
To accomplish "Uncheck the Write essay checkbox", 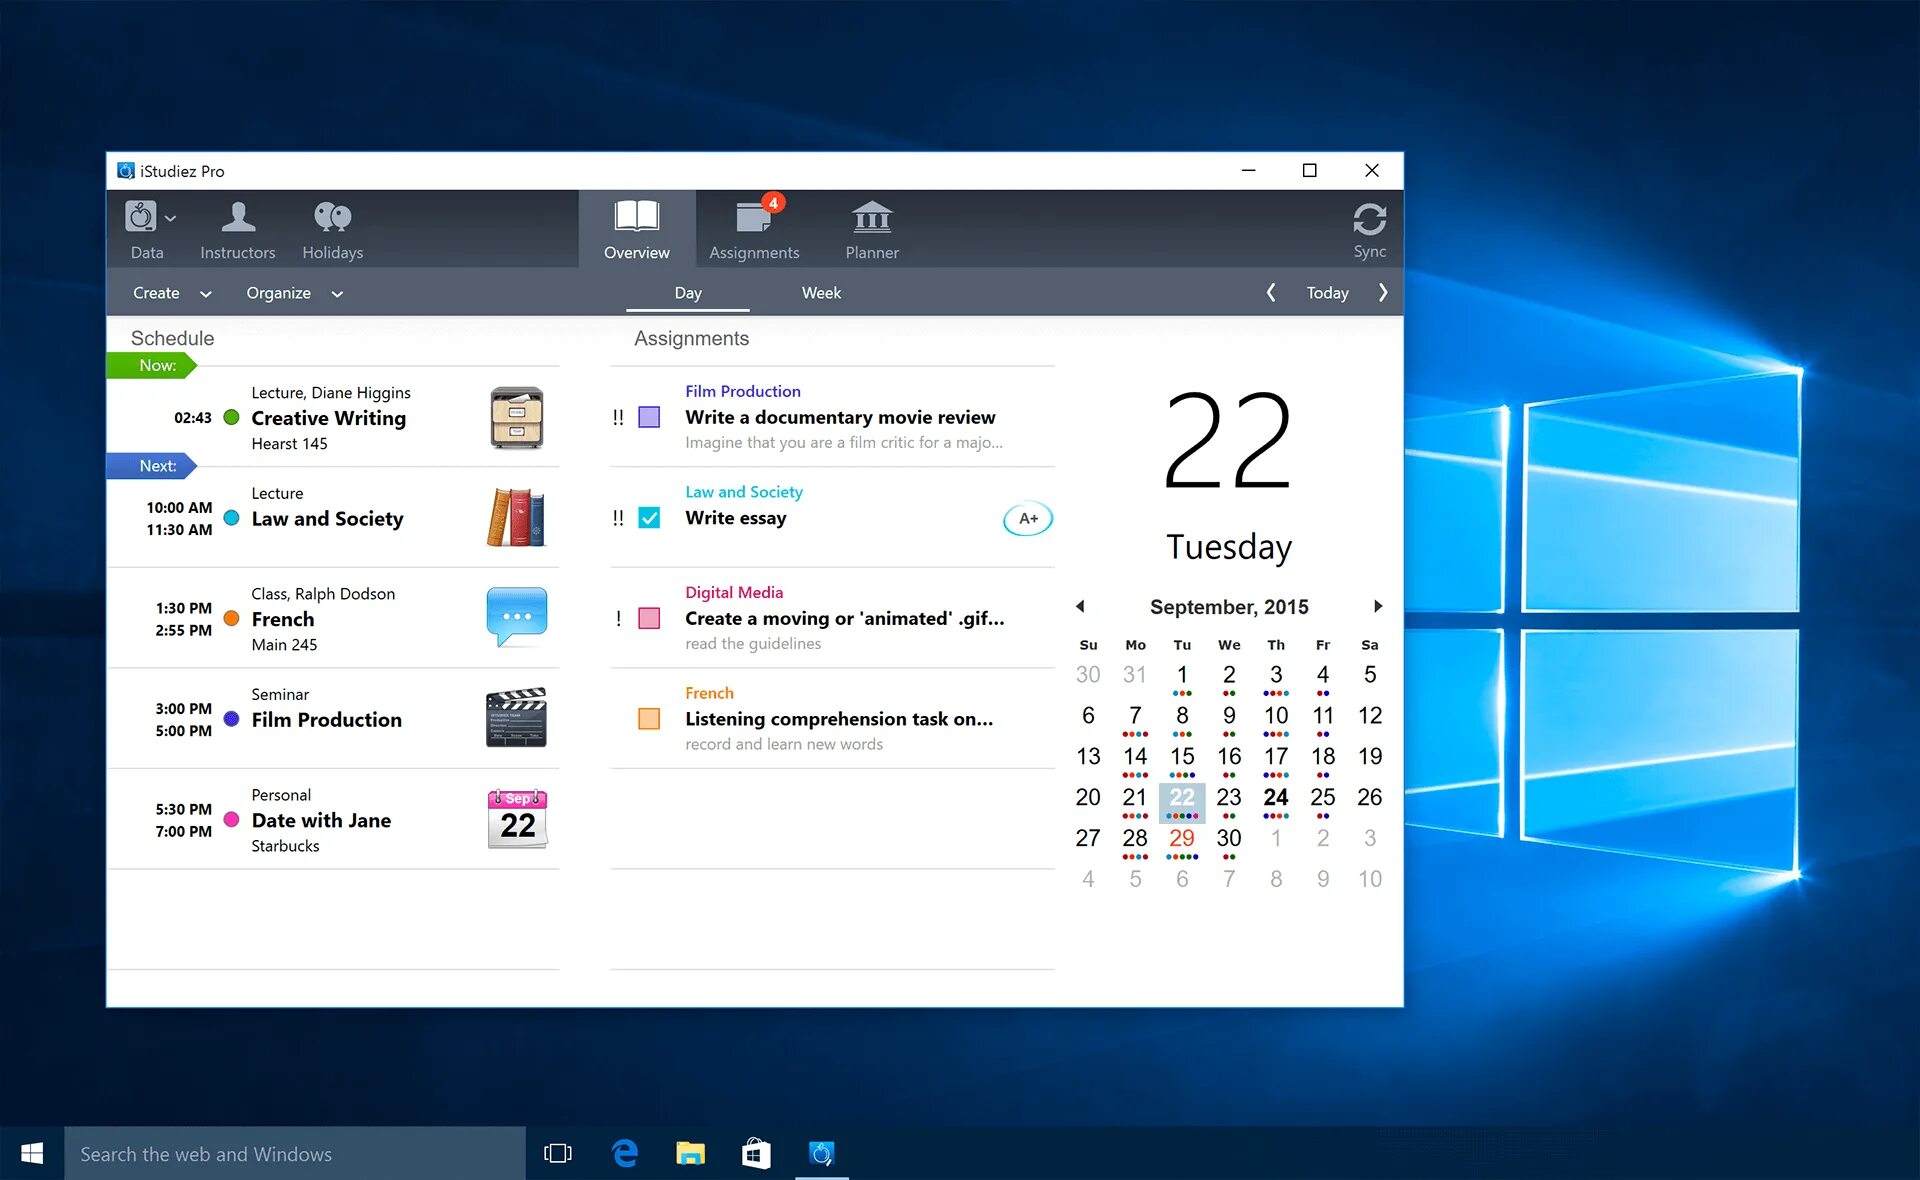I will coord(649,518).
